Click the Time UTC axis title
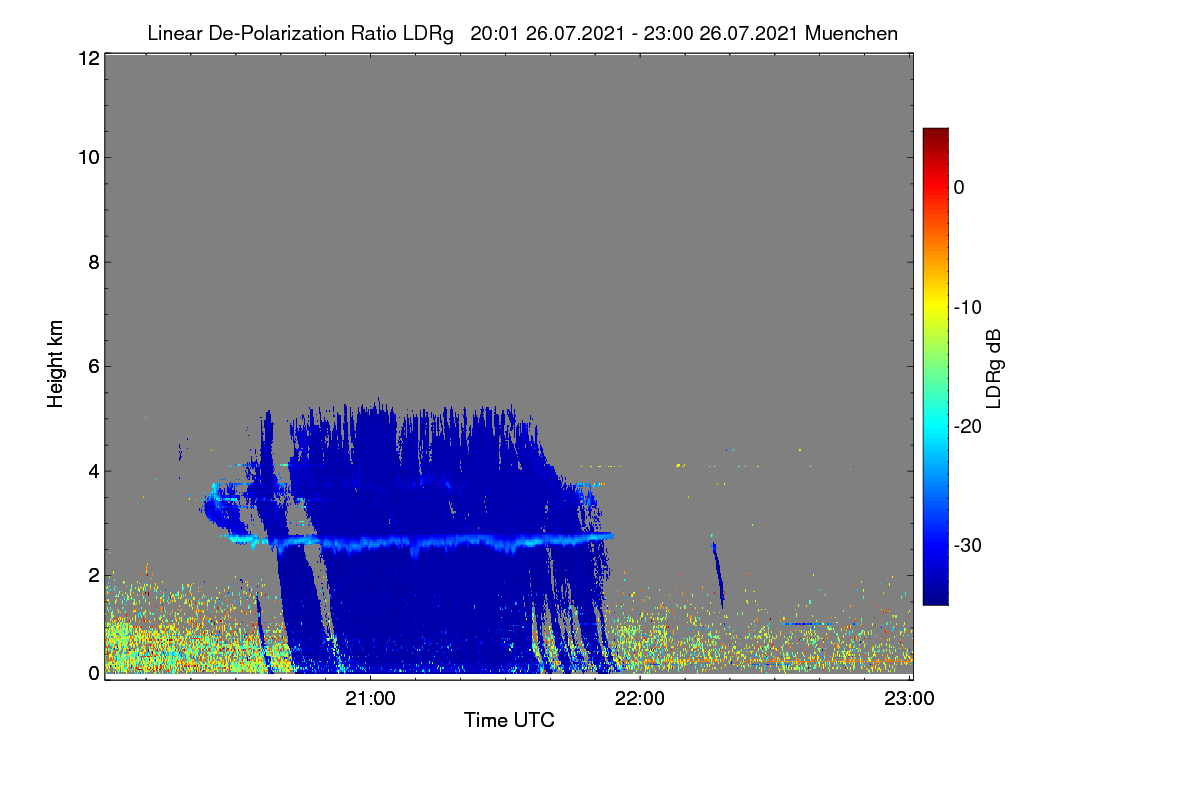 pyautogui.click(x=509, y=720)
